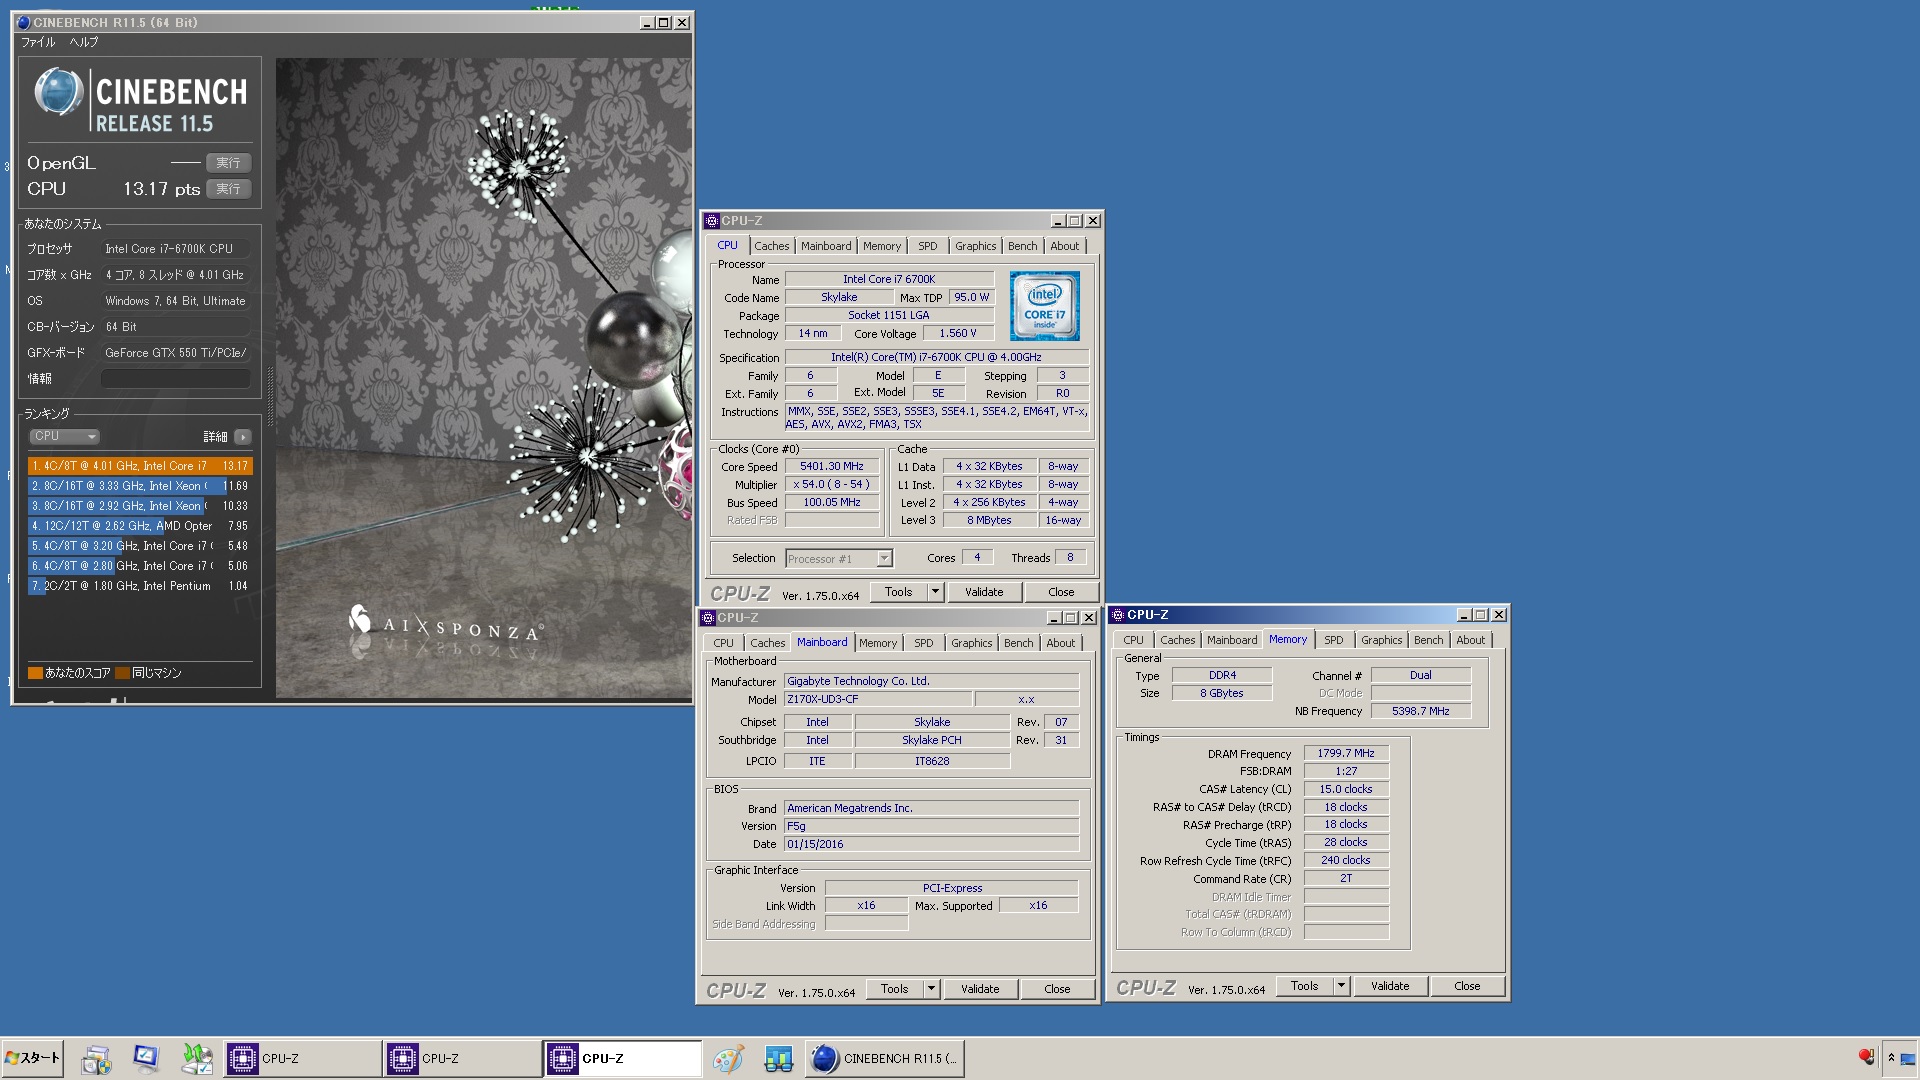Click the CPU-Z Mainboard window's title bar icon
The image size is (1920, 1080).
[x=708, y=618]
